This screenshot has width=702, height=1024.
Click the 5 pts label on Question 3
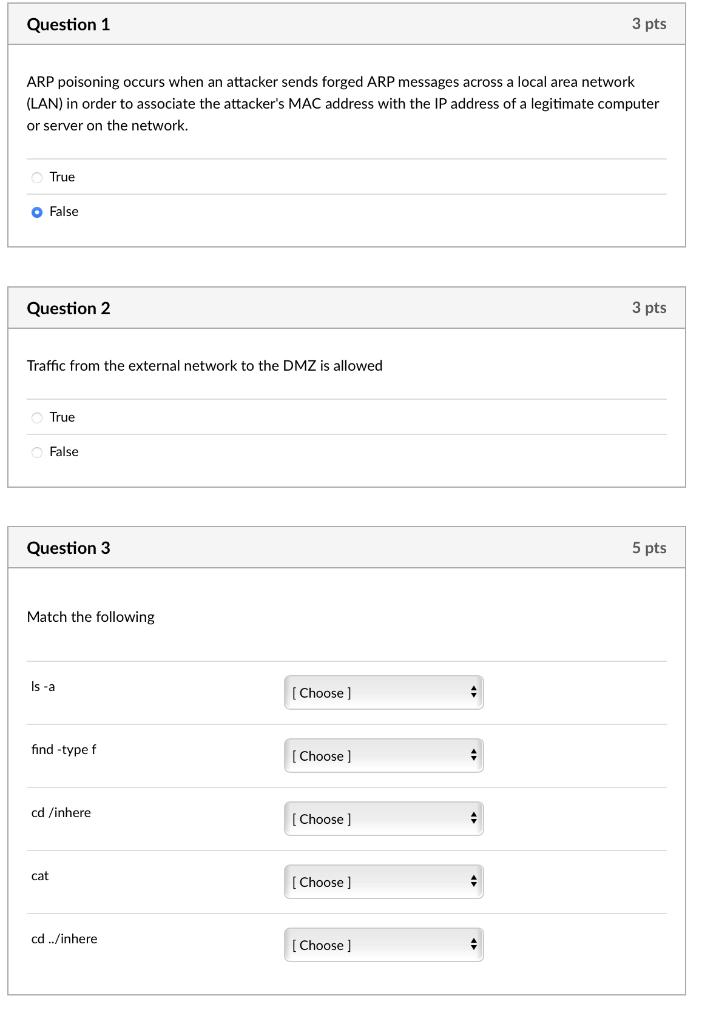648,548
